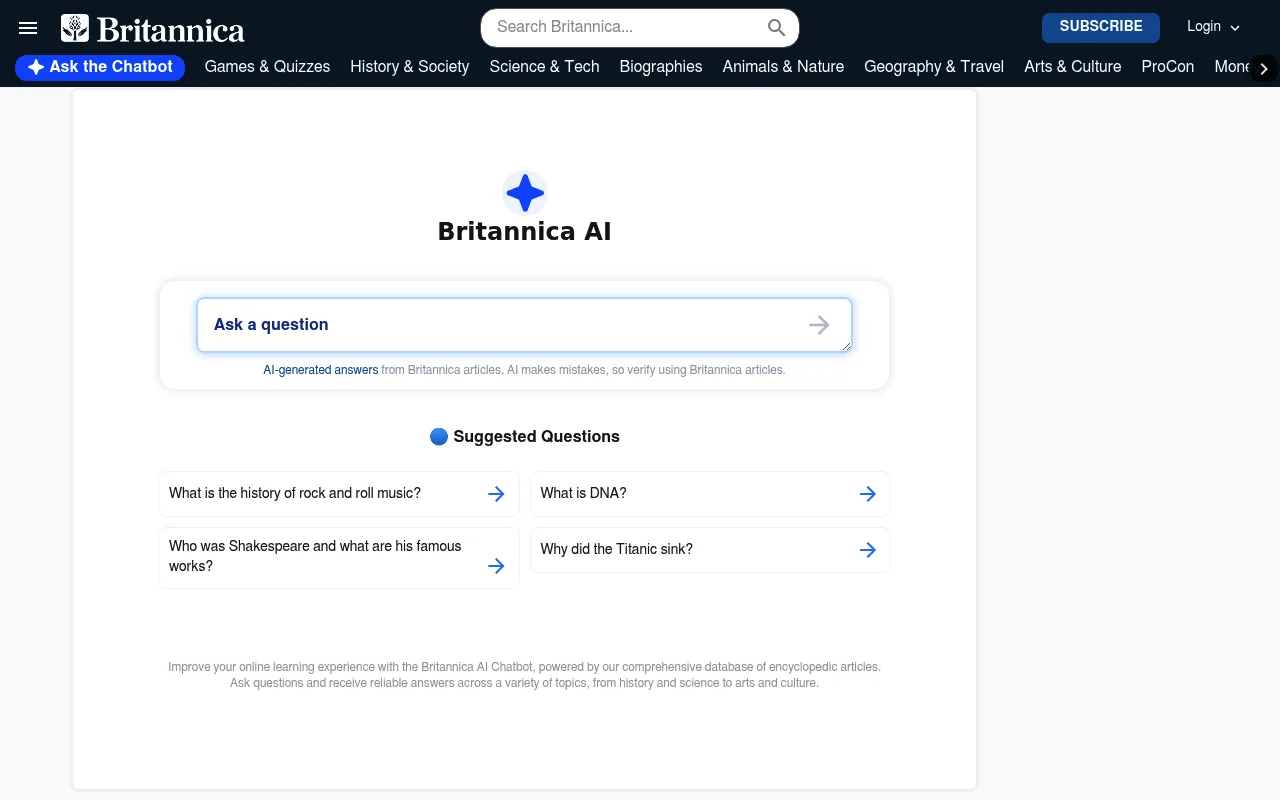Open History & Society menu
The image size is (1280, 800).
pyautogui.click(x=410, y=67)
